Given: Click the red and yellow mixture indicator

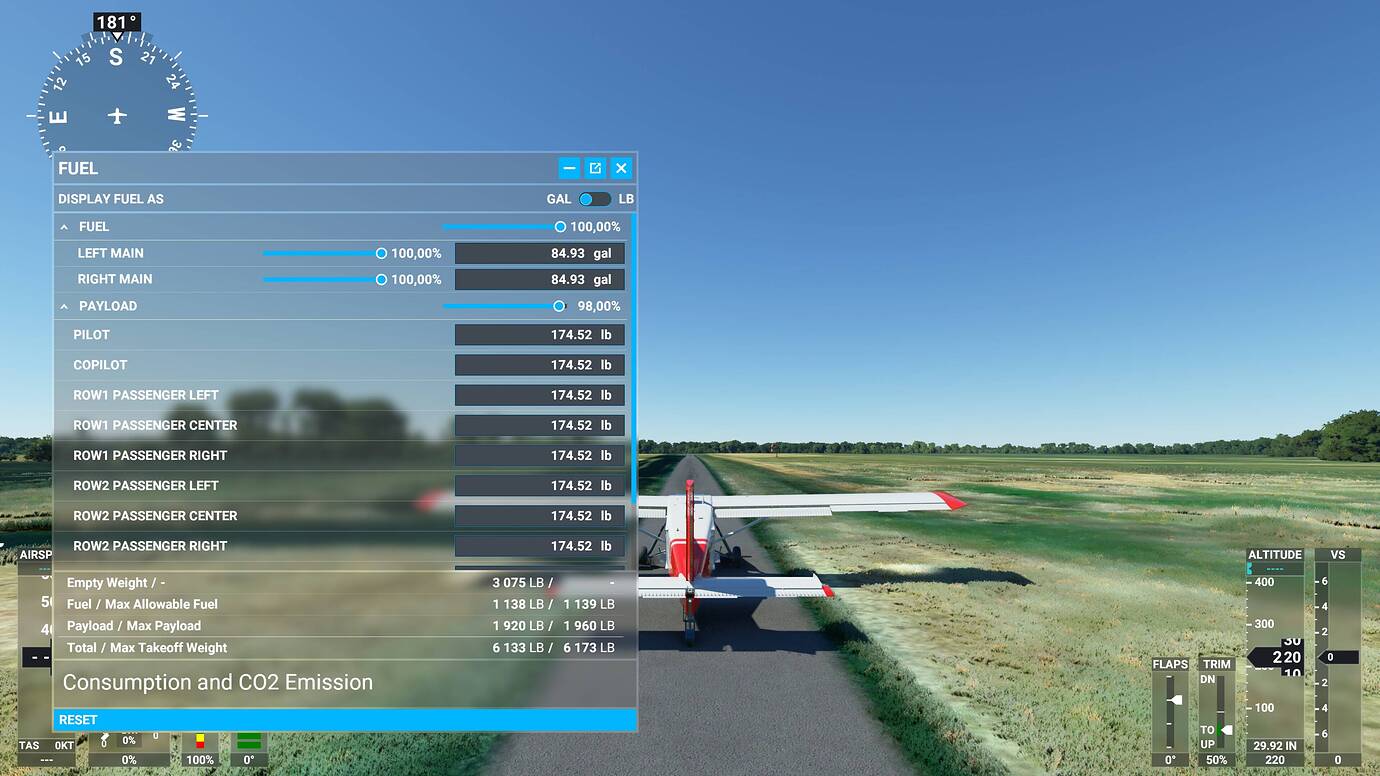Looking at the screenshot, I should tap(200, 741).
